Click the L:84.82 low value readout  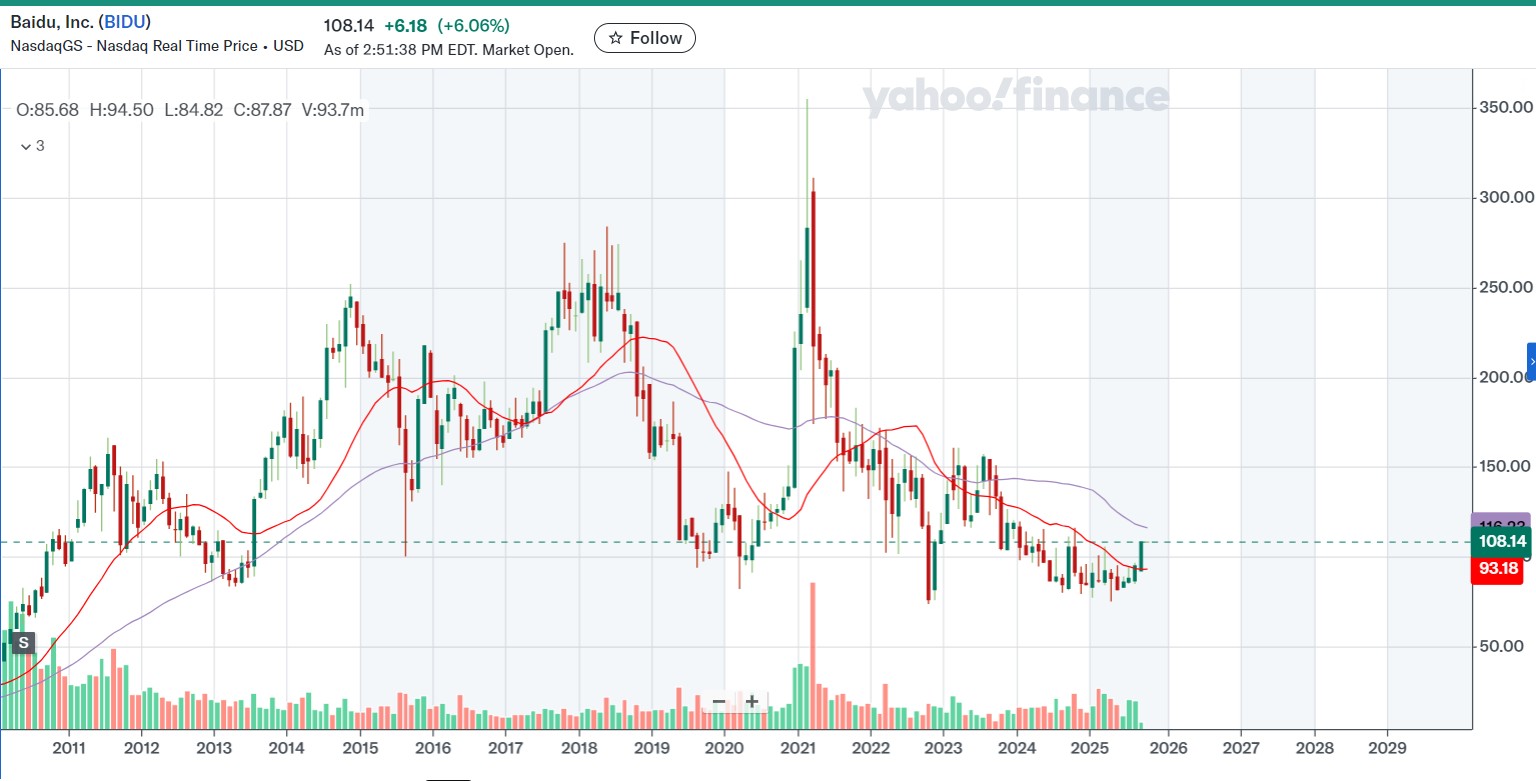point(193,110)
